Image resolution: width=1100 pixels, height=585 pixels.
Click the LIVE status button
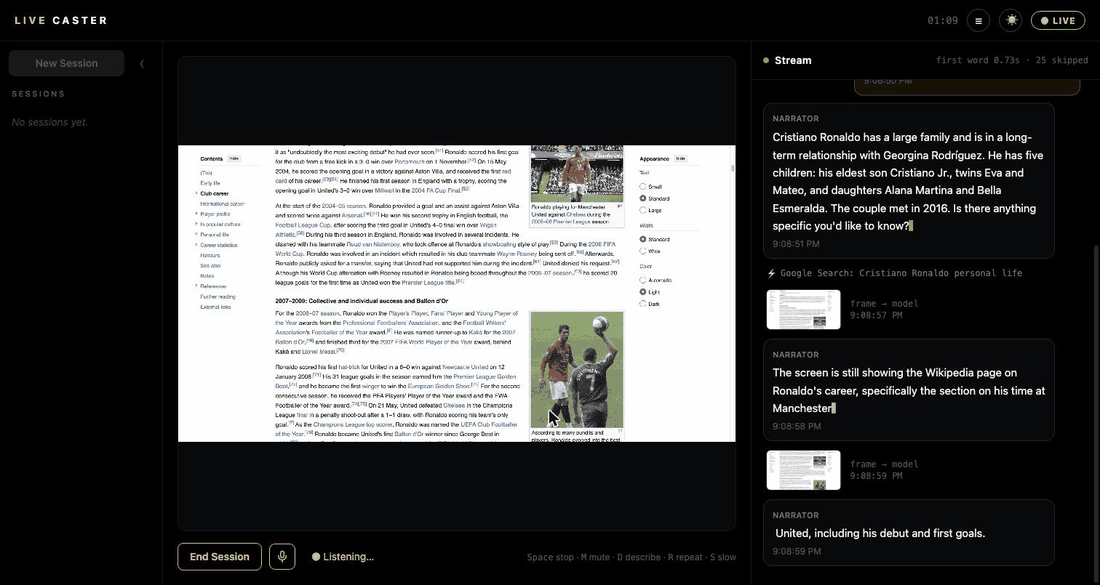click(x=1058, y=20)
